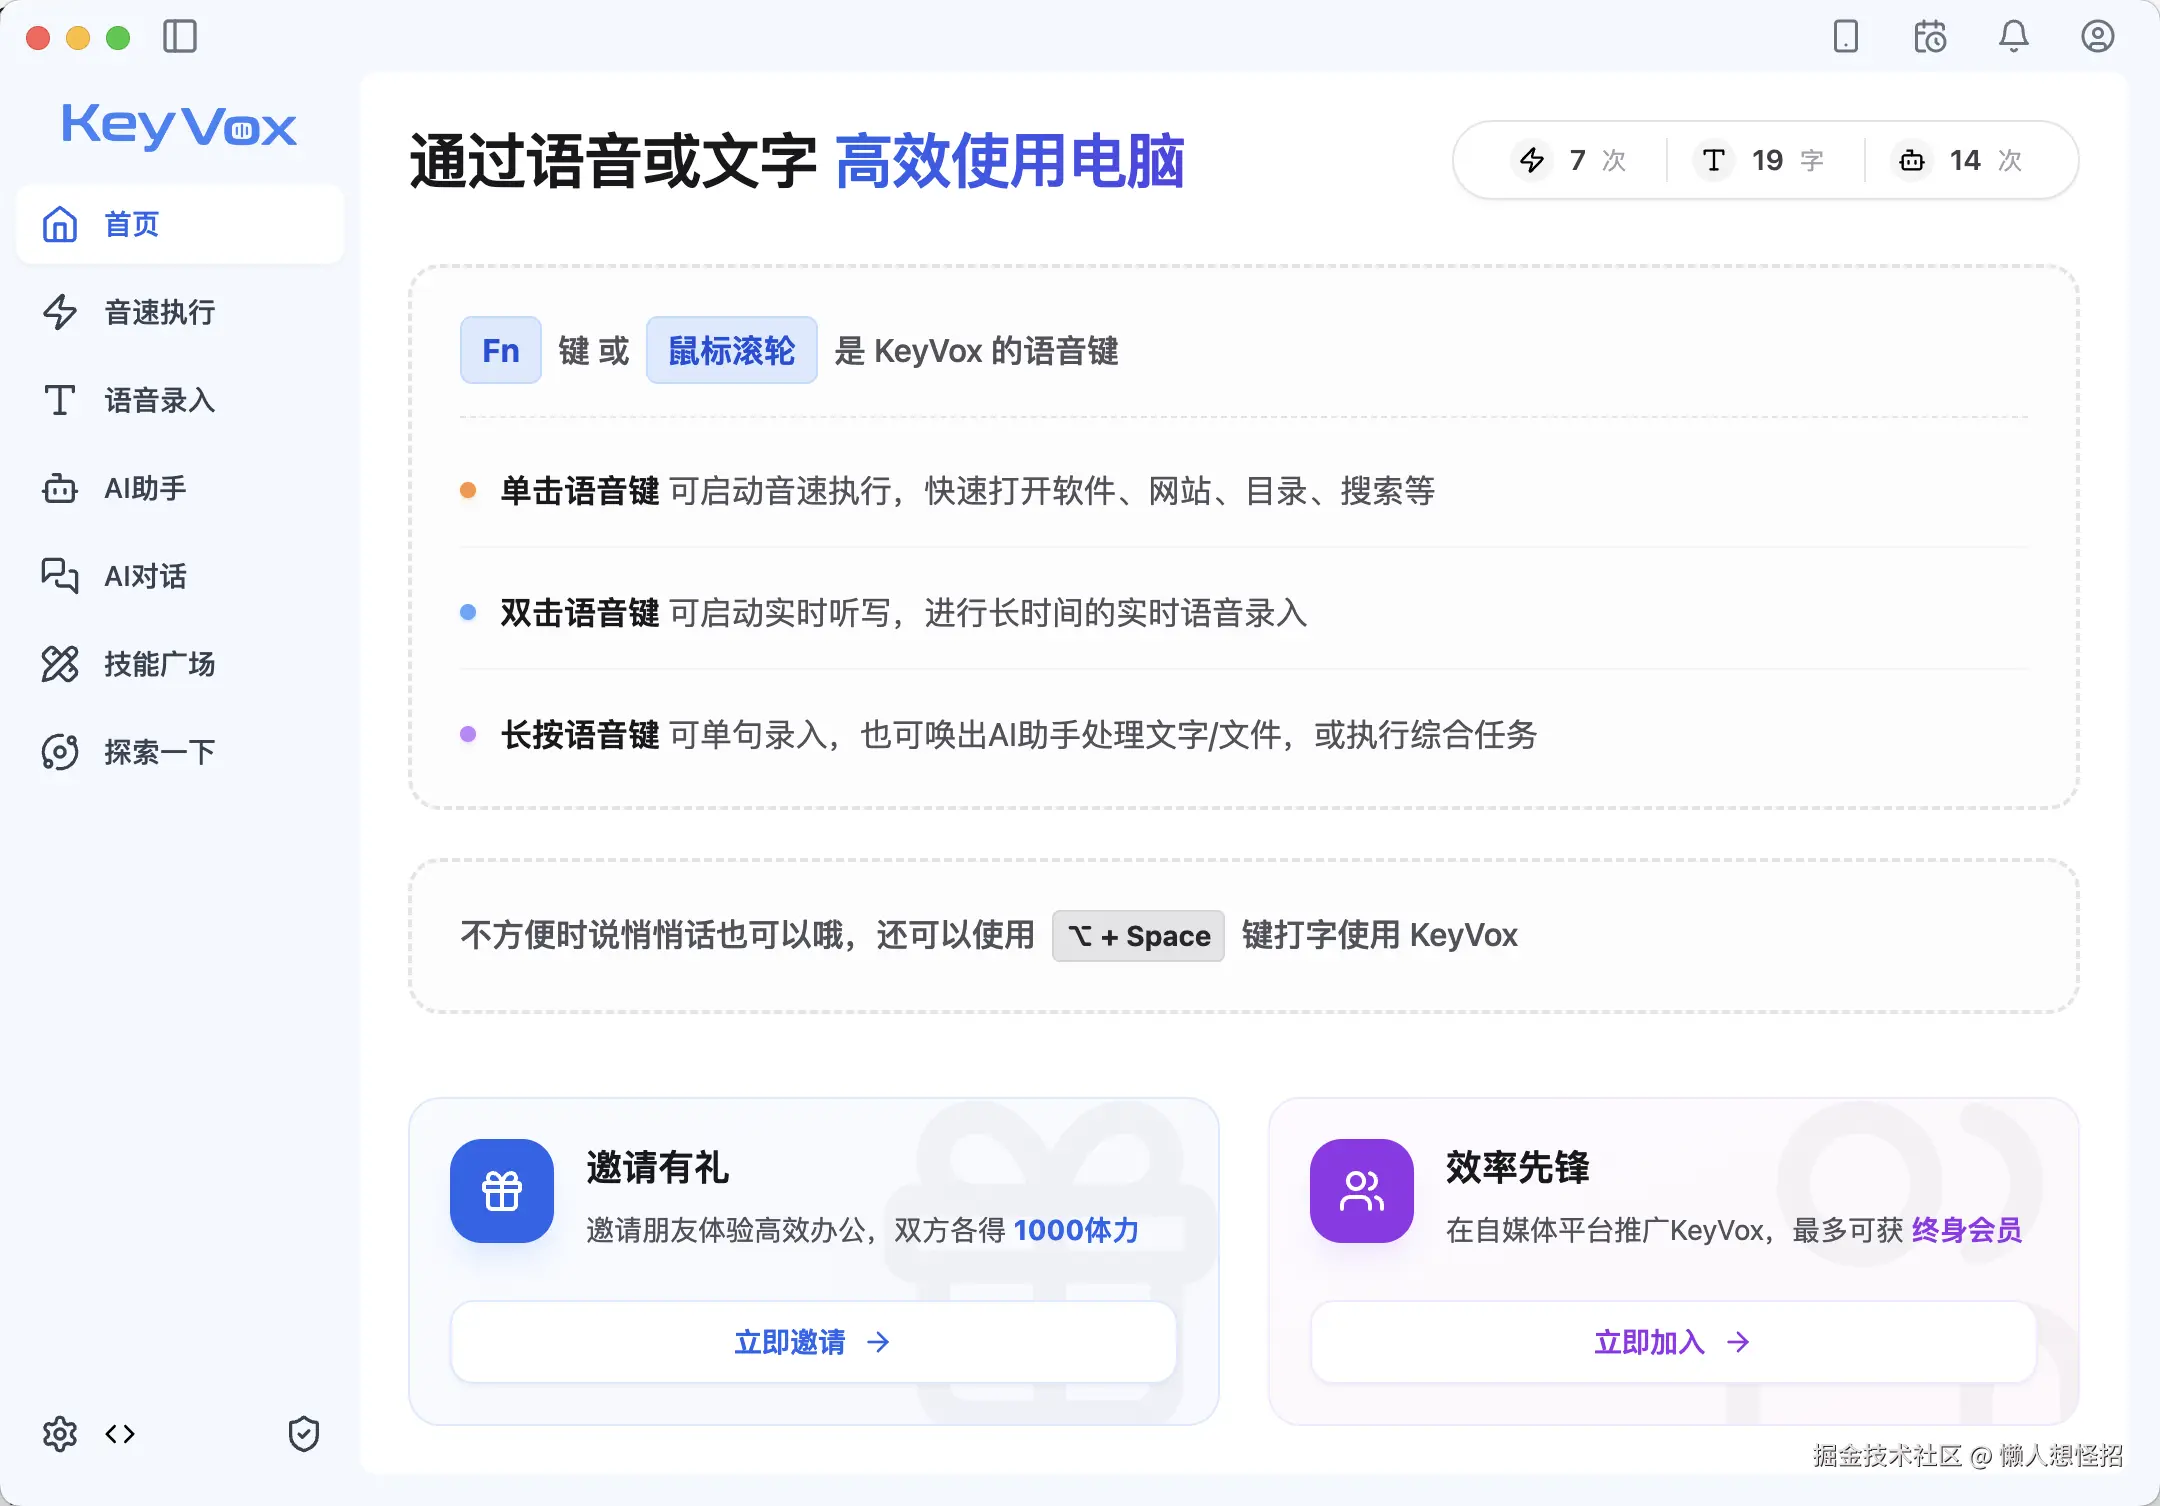Click the purple users icon

pos(1362,1191)
